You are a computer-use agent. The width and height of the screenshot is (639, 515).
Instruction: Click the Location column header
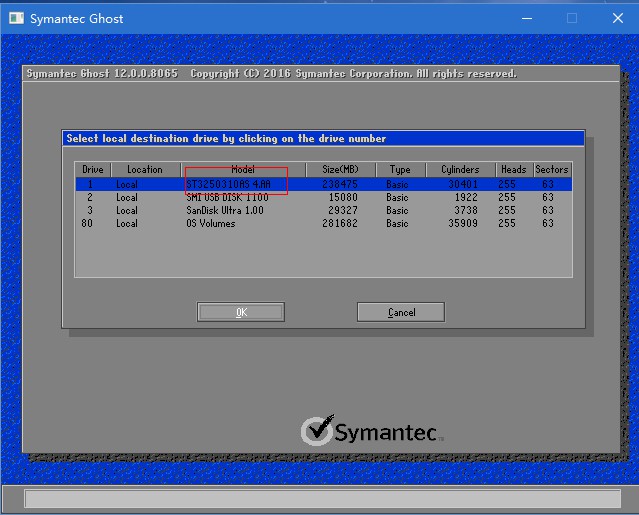(144, 170)
